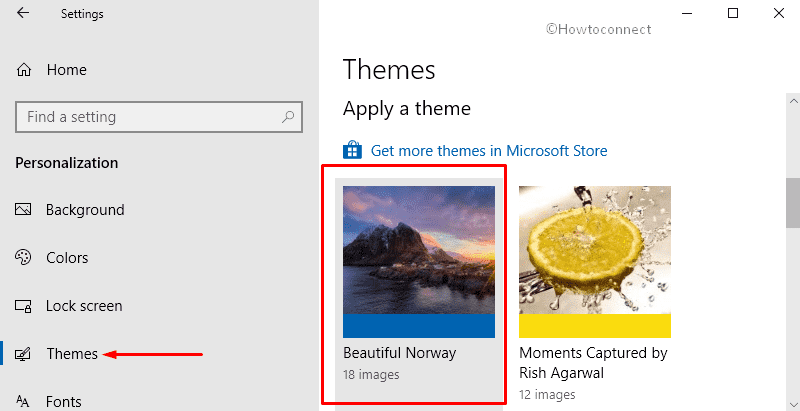
Task: Select the lemon Moments Captured theme thumbnail
Action: 595,262
